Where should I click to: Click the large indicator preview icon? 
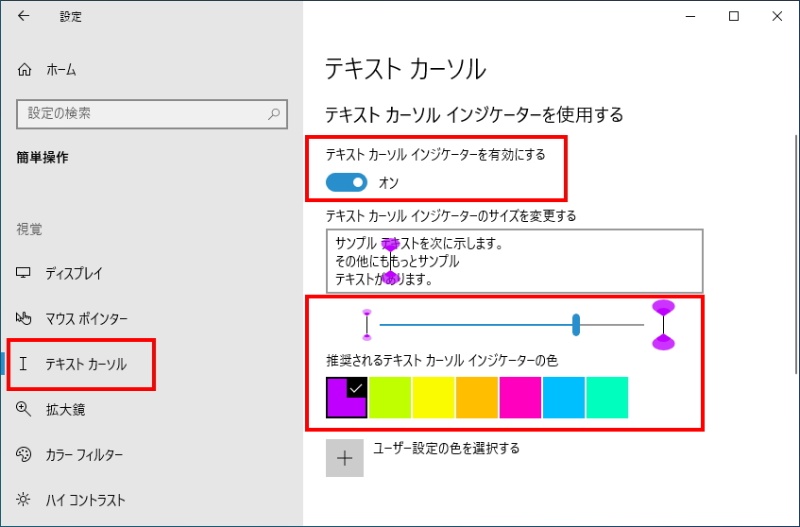coord(663,325)
